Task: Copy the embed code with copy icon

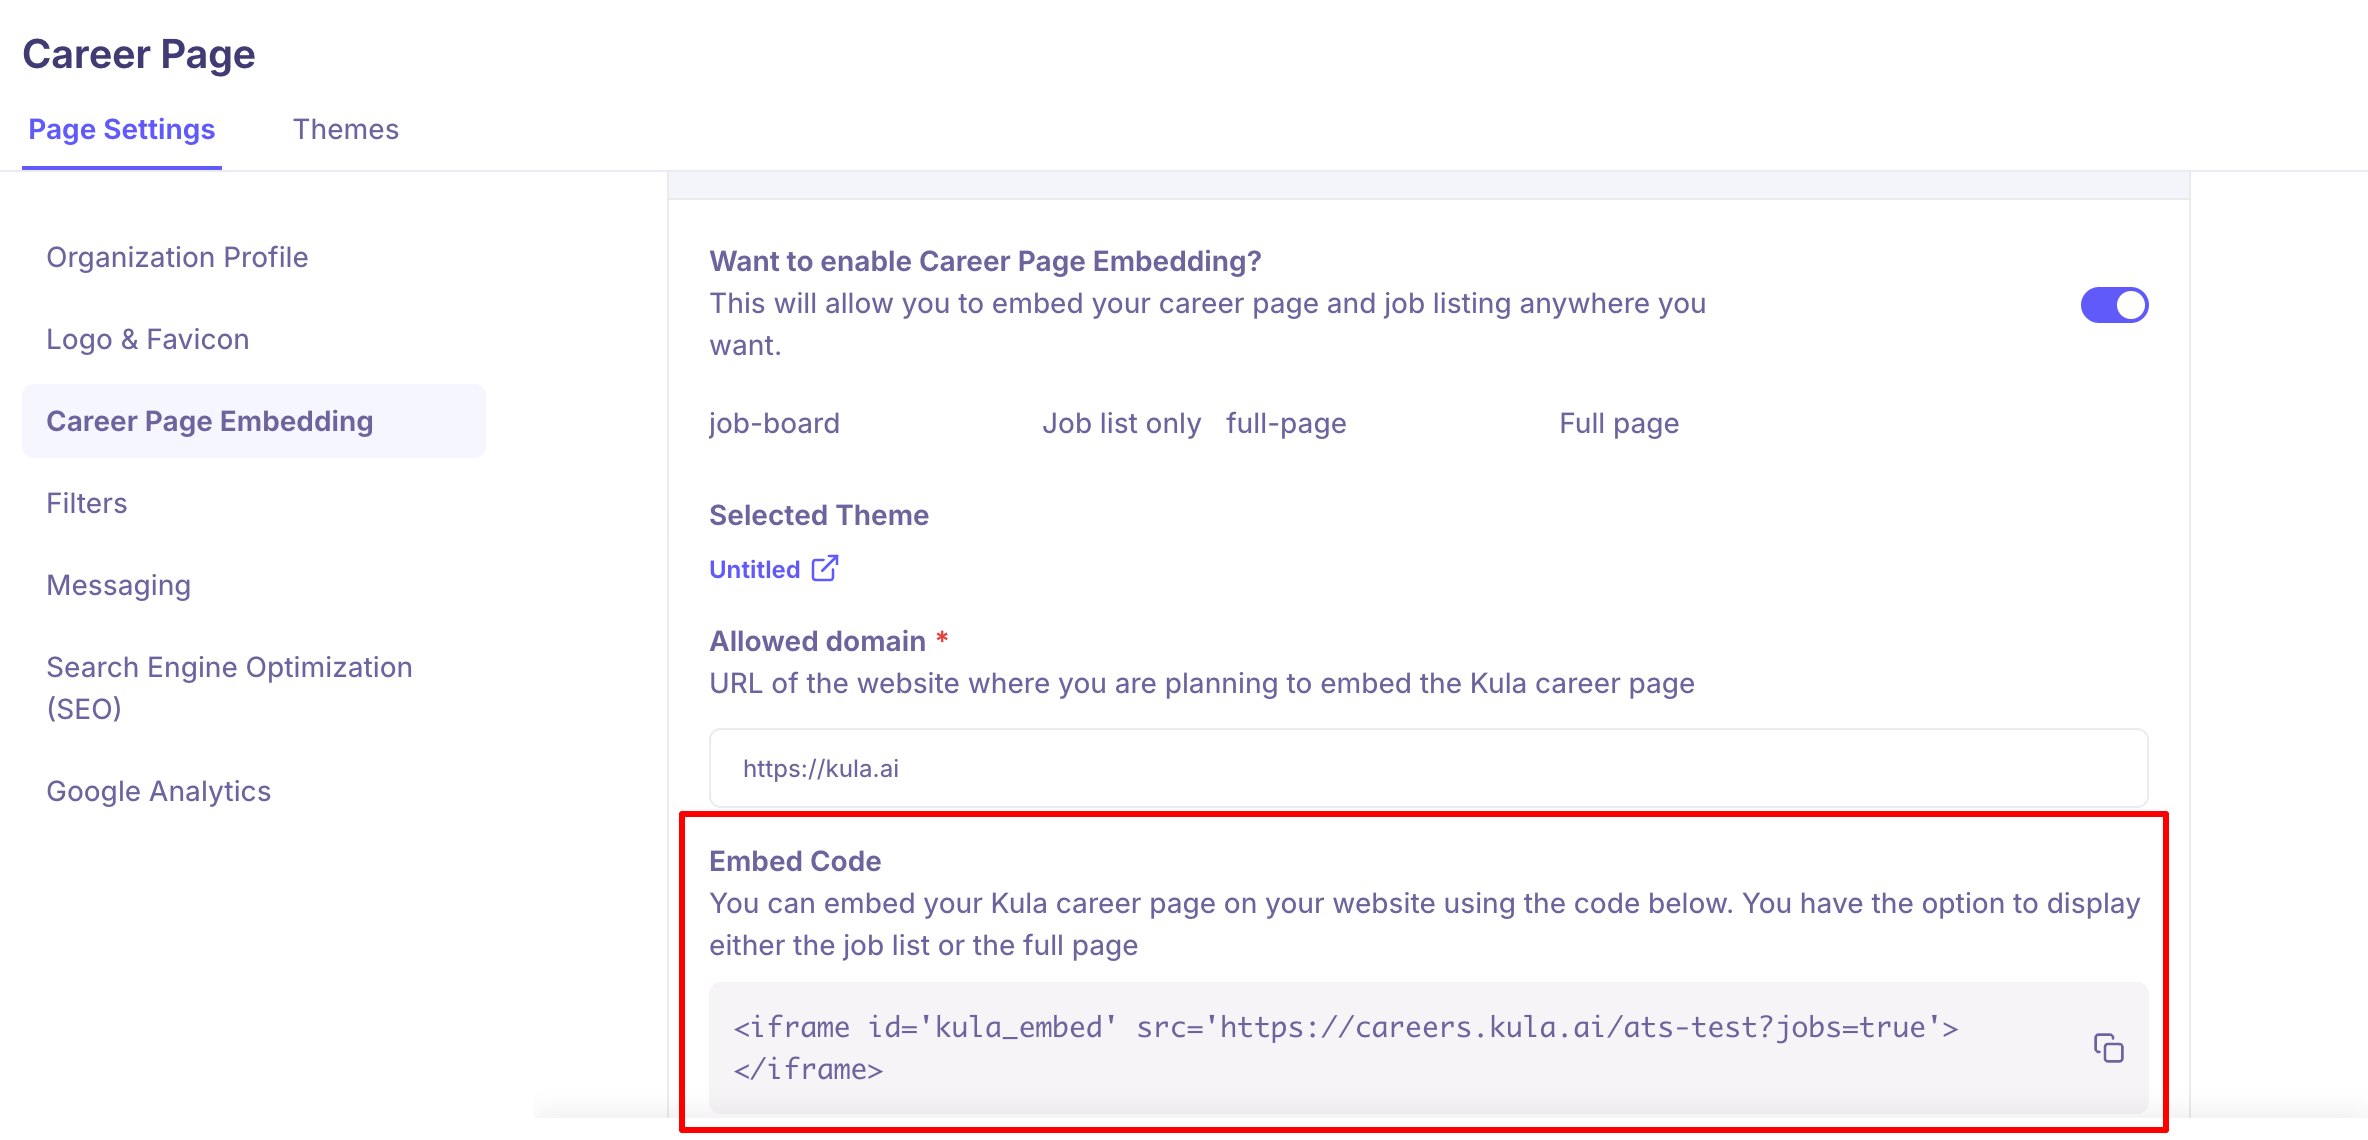Action: (x=2108, y=1048)
